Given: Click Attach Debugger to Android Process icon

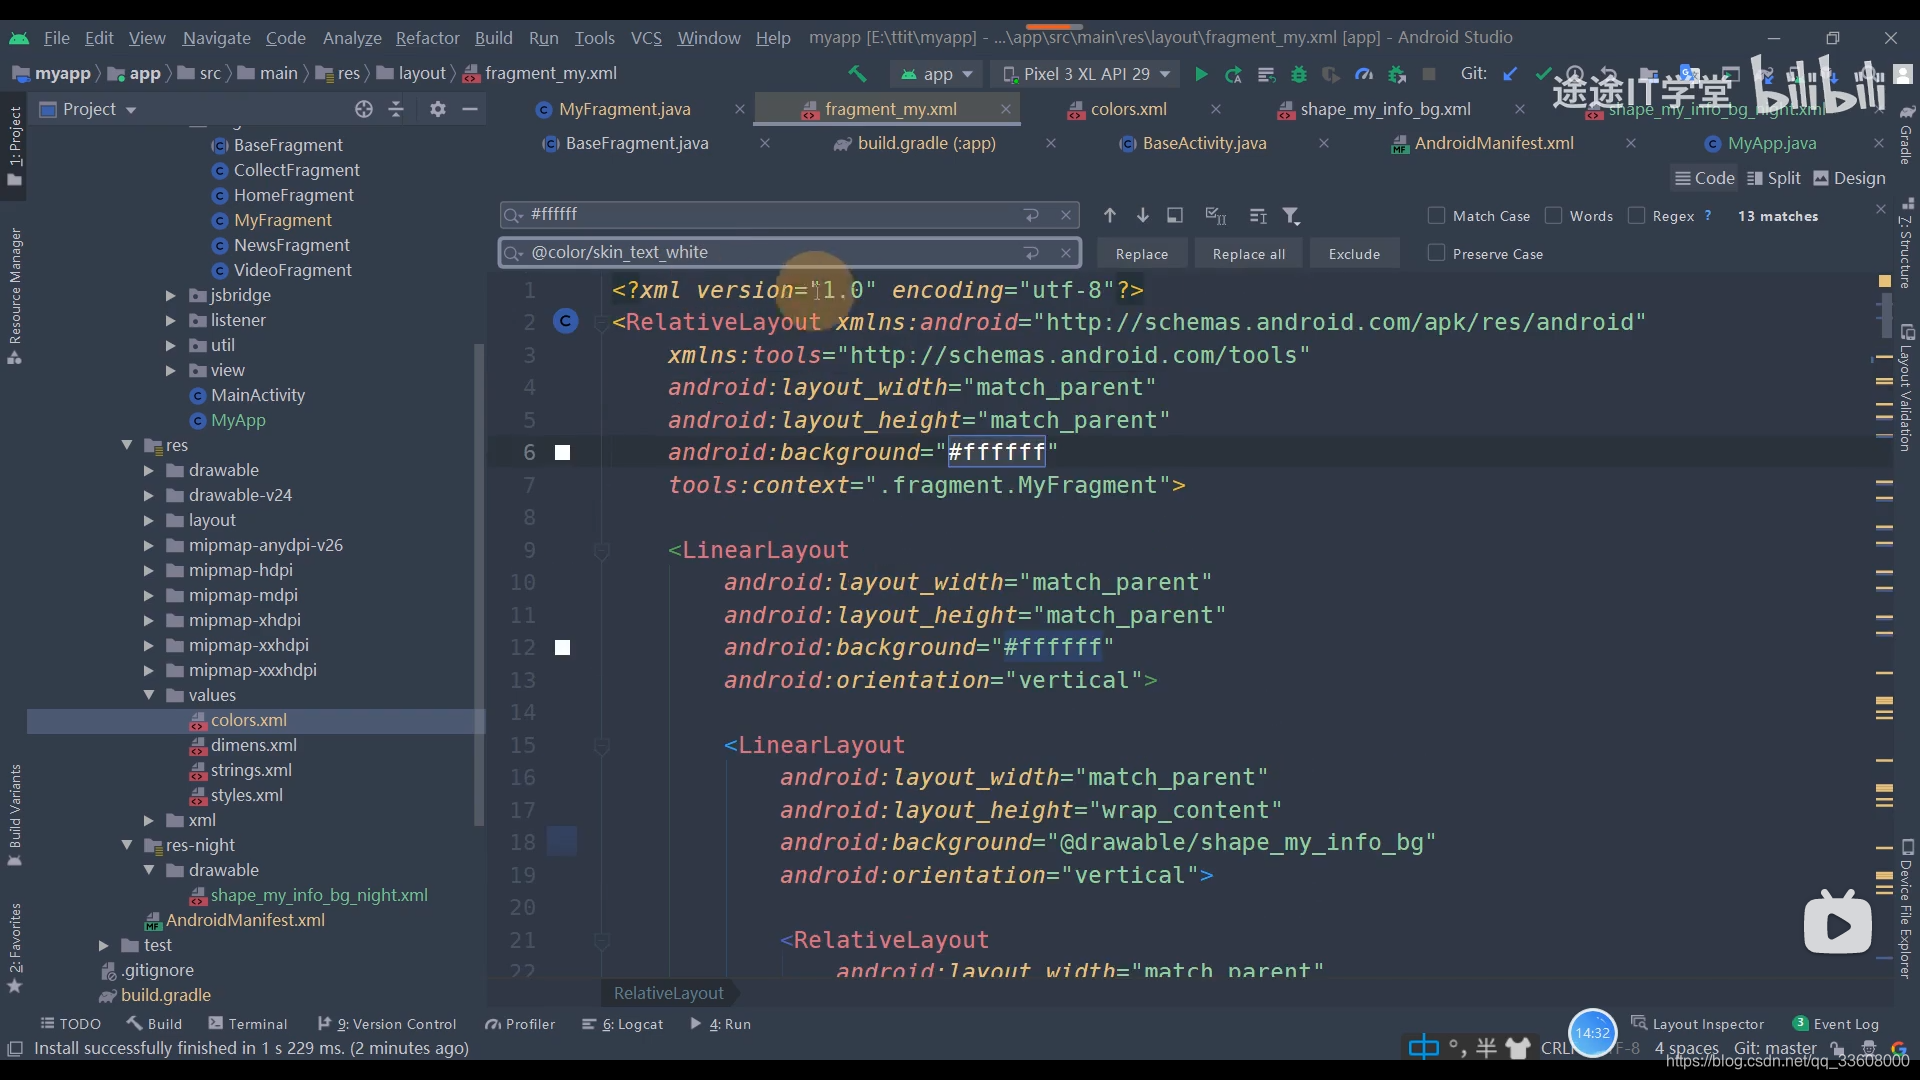Looking at the screenshot, I should (1397, 74).
